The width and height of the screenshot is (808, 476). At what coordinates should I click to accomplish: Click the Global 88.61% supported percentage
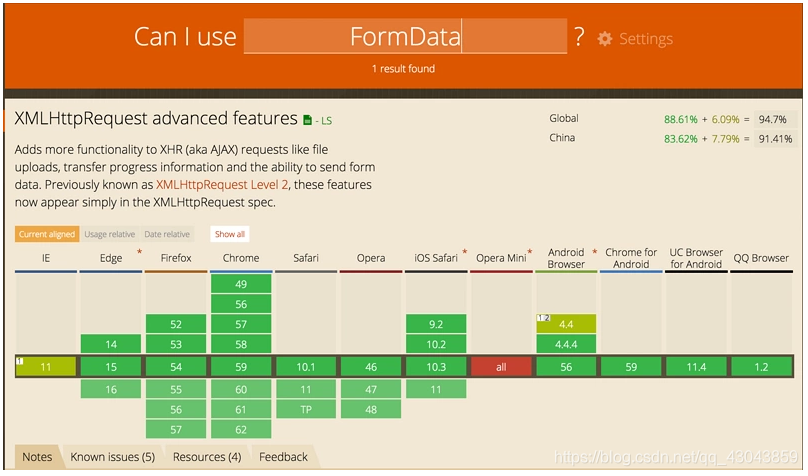pyautogui.click(x=680, y=120)
